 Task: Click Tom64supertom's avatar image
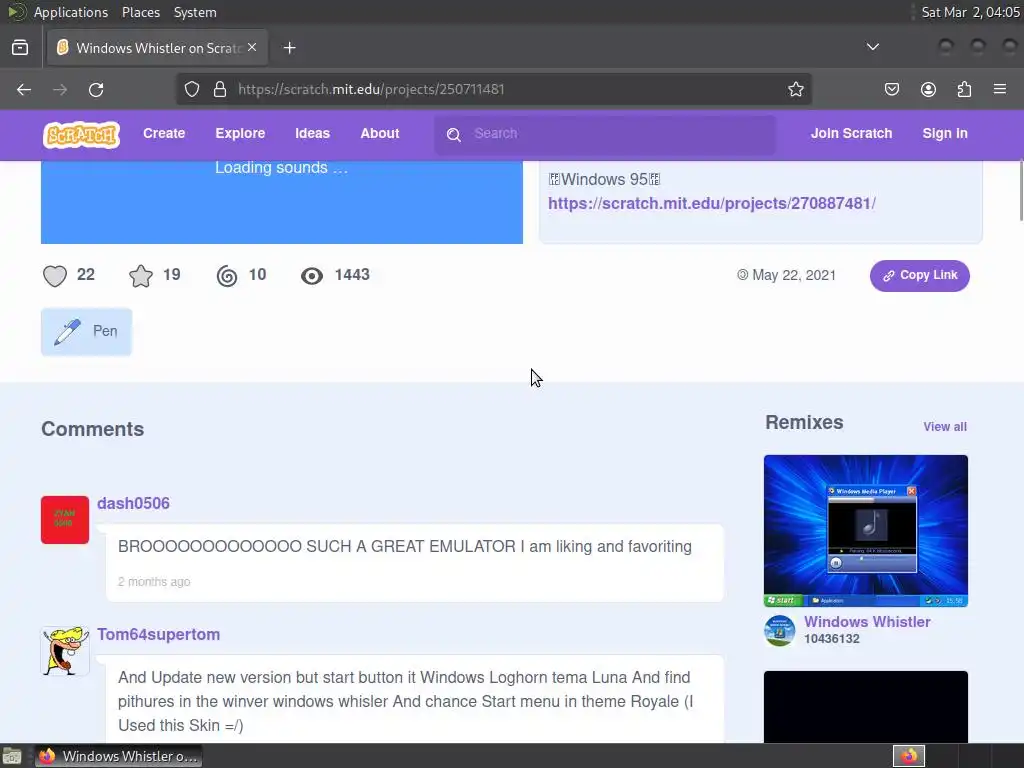pyautogui.click(x=65, y=651)
